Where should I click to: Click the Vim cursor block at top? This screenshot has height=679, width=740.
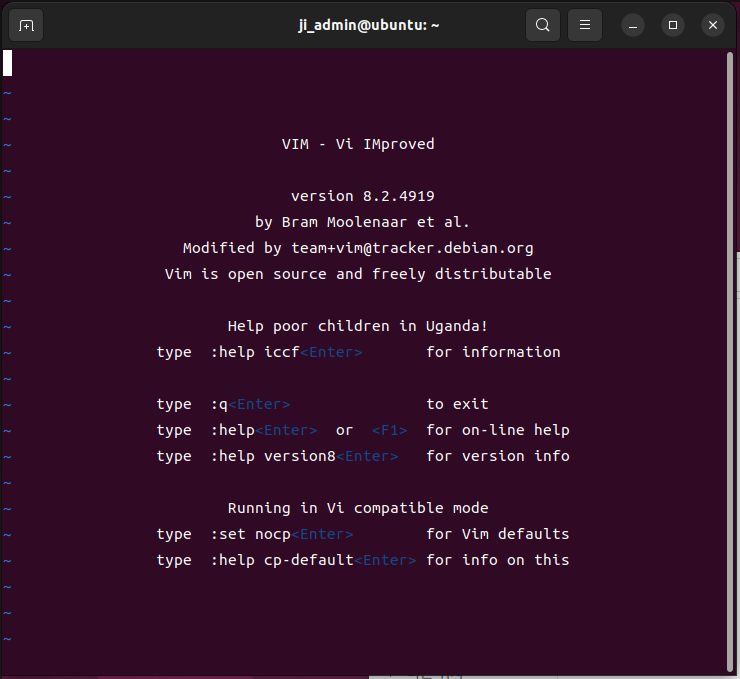(x=8, y=63)
